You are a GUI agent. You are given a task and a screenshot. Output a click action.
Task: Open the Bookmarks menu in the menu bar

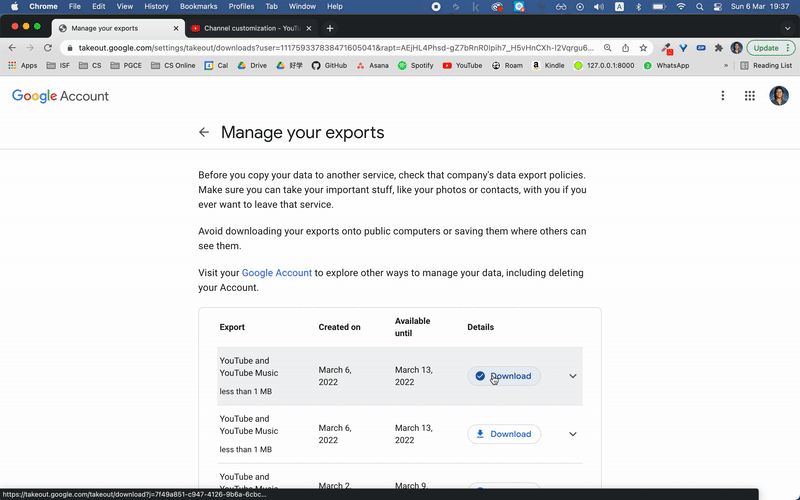click(x=198, y=6)
